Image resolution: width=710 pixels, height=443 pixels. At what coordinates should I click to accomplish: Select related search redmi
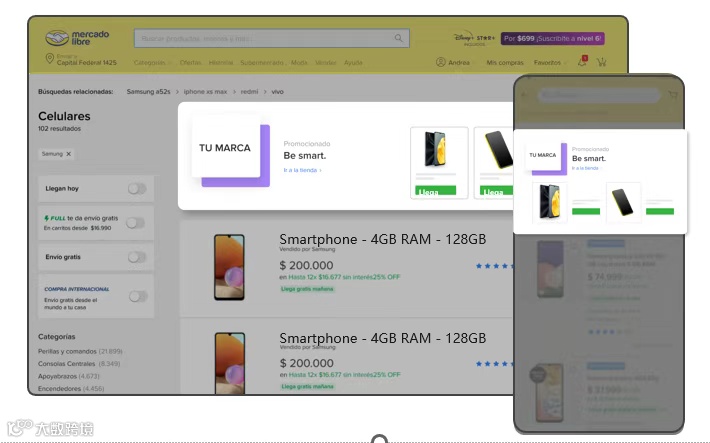[x=249, y=91]
